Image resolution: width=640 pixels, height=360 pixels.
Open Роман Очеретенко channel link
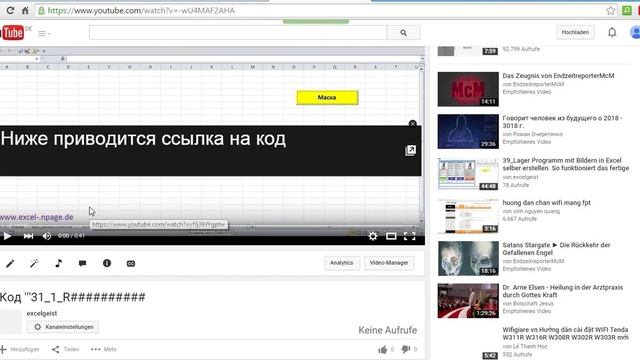(x=537, y=134)
